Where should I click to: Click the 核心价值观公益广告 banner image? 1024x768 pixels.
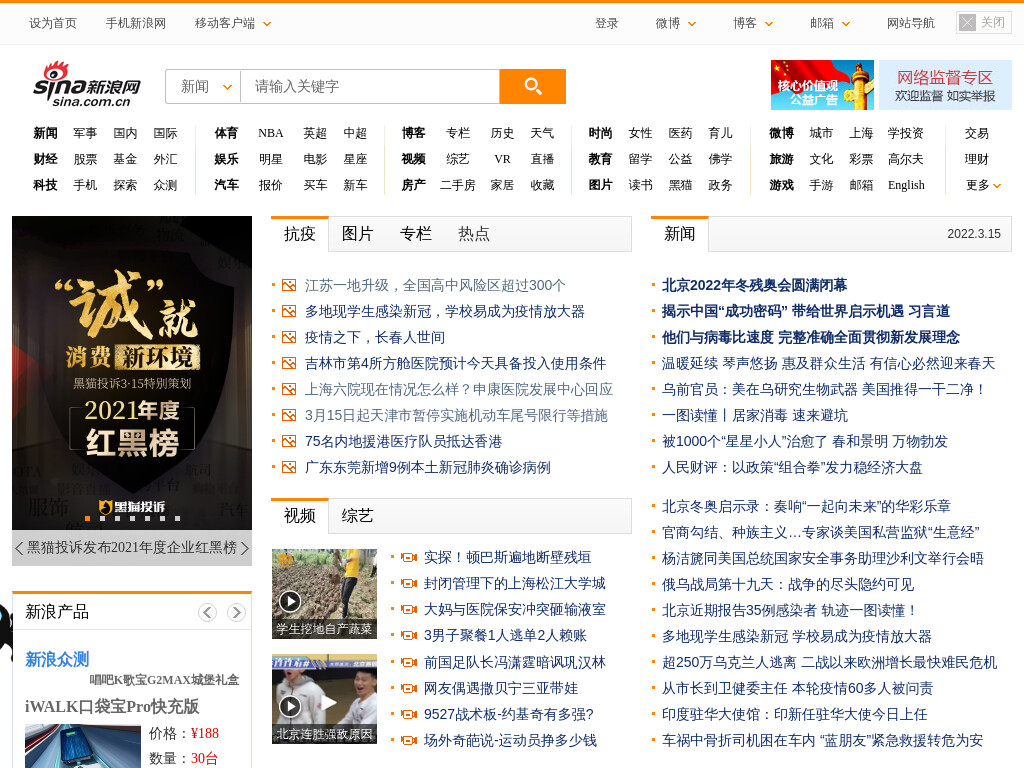822,85
